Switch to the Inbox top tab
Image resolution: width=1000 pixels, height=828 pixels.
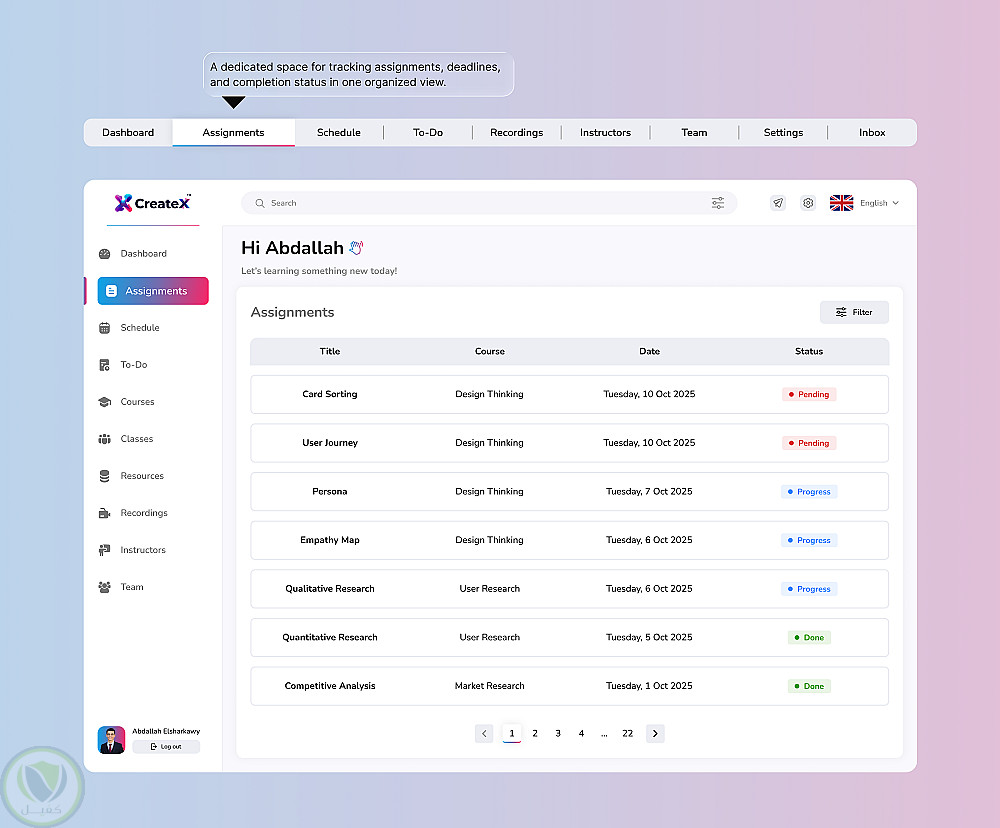(872, 133)
